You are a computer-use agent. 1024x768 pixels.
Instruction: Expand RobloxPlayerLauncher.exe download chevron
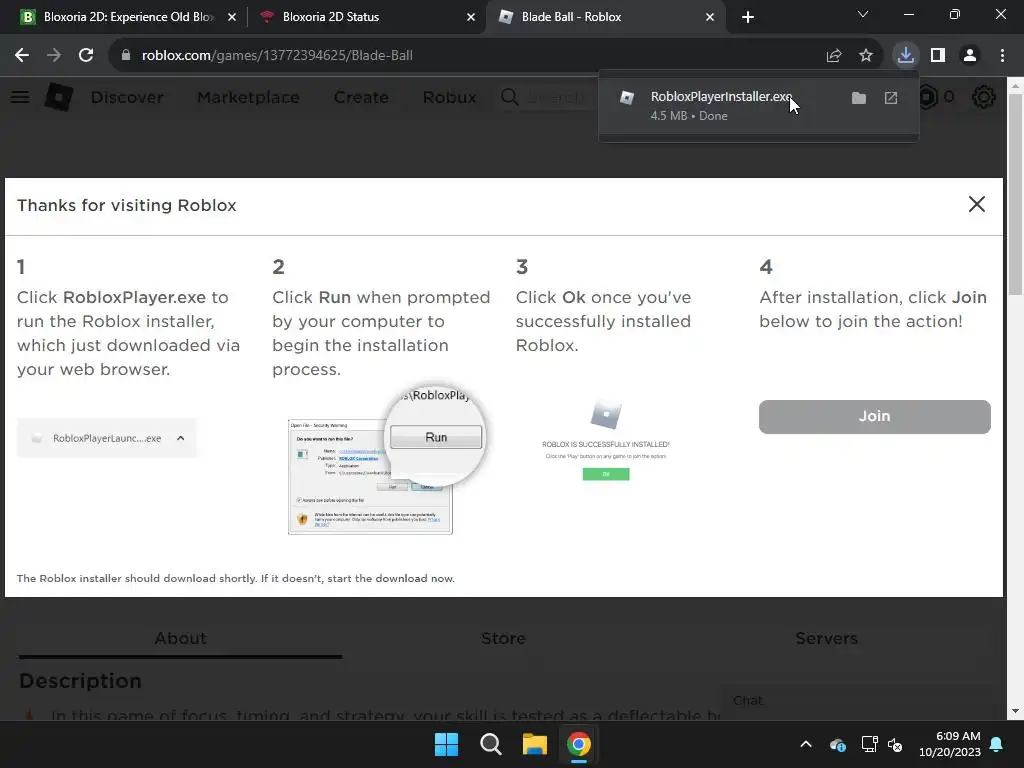point(181,438)
